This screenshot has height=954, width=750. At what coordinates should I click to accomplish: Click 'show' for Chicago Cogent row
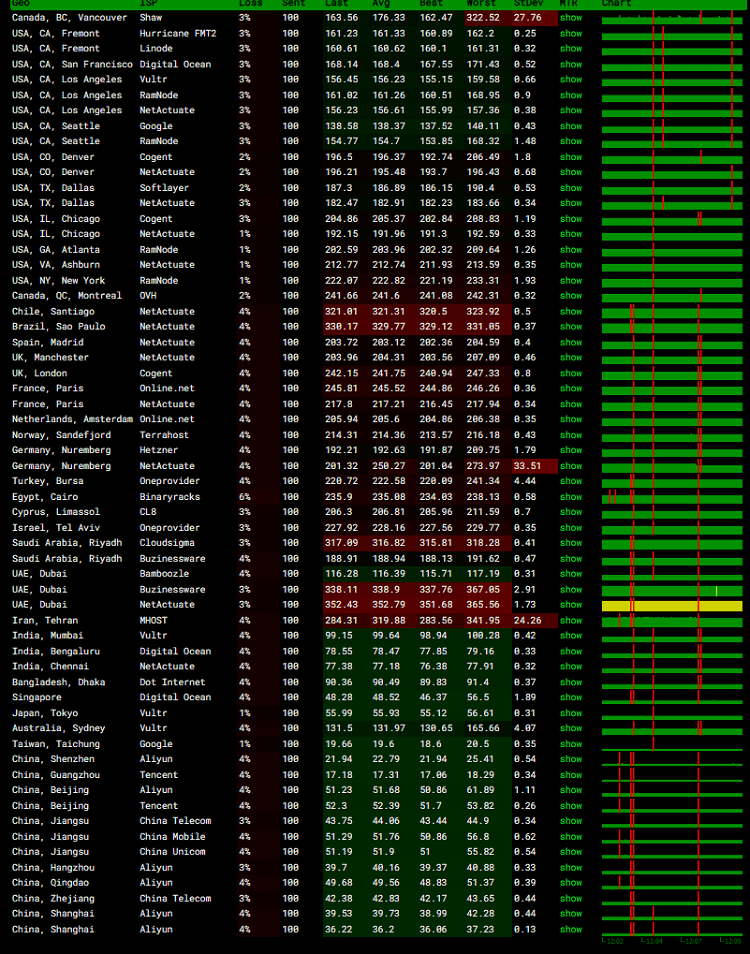click(571, 219)
